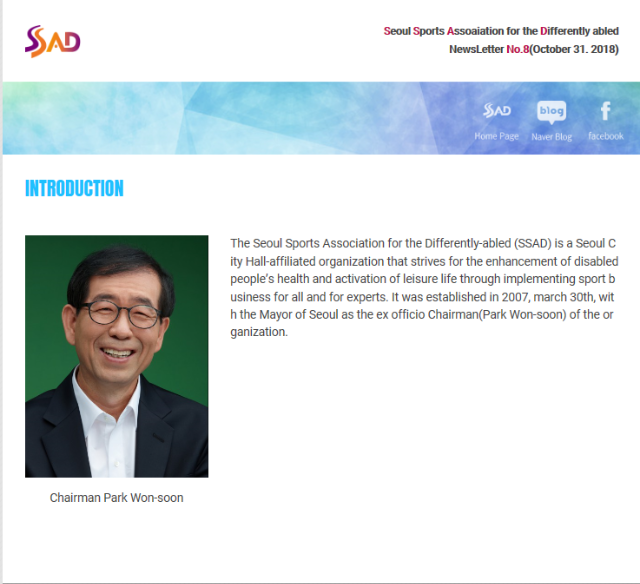Click the SSAD logo in the header

52,41
